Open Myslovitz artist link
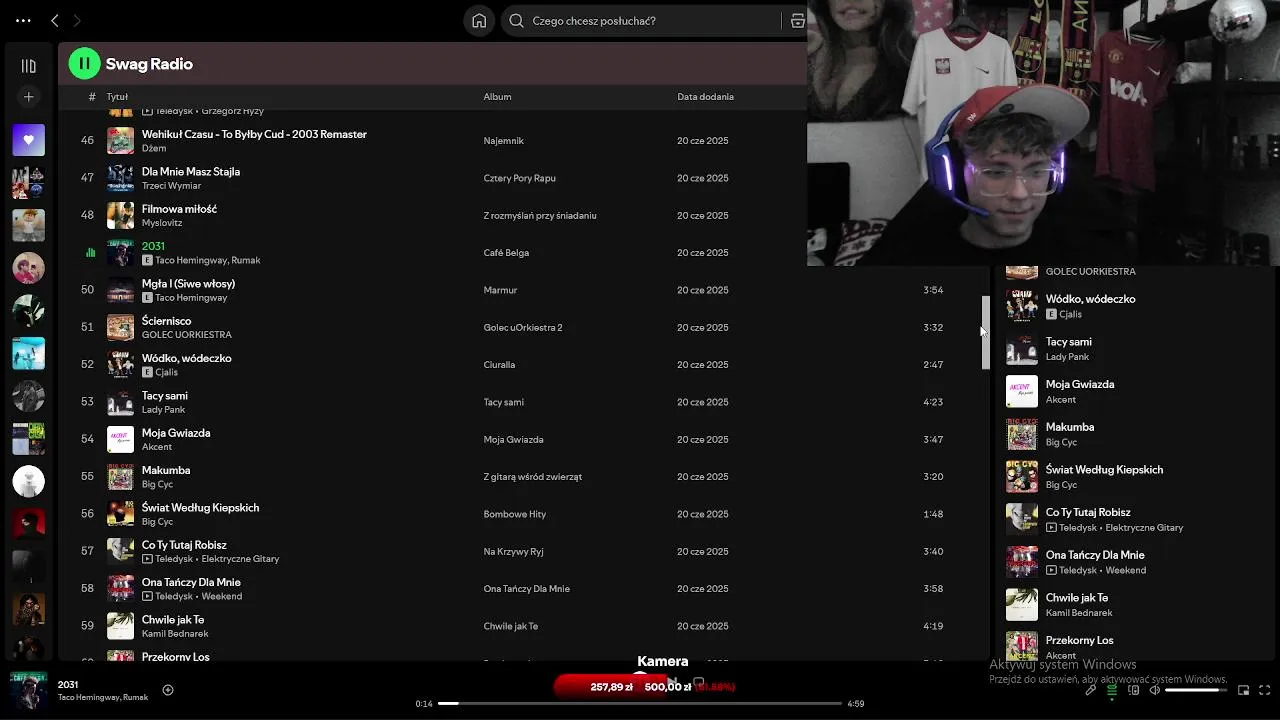1280x720 pixels. pyautogui.click(x=162, y=223)
